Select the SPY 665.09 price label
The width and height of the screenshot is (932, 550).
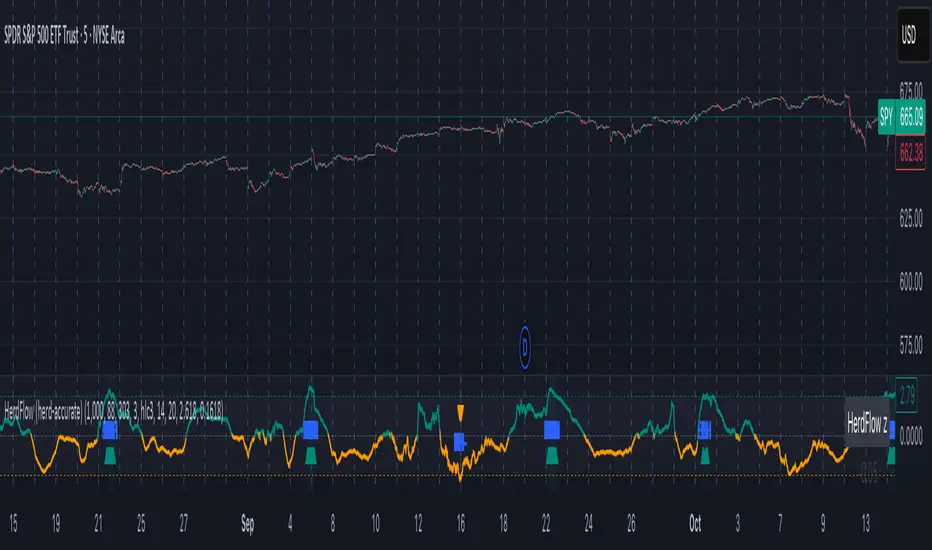[902, 116]
